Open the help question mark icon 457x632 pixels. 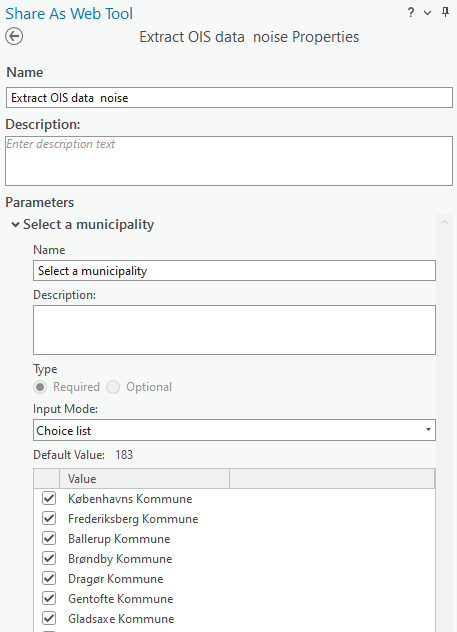411,12
